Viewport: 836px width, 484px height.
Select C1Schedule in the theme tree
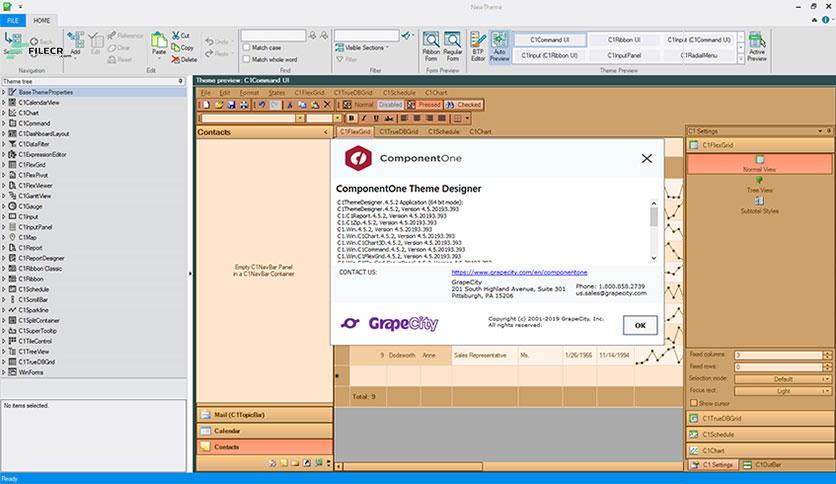(34, 289)
